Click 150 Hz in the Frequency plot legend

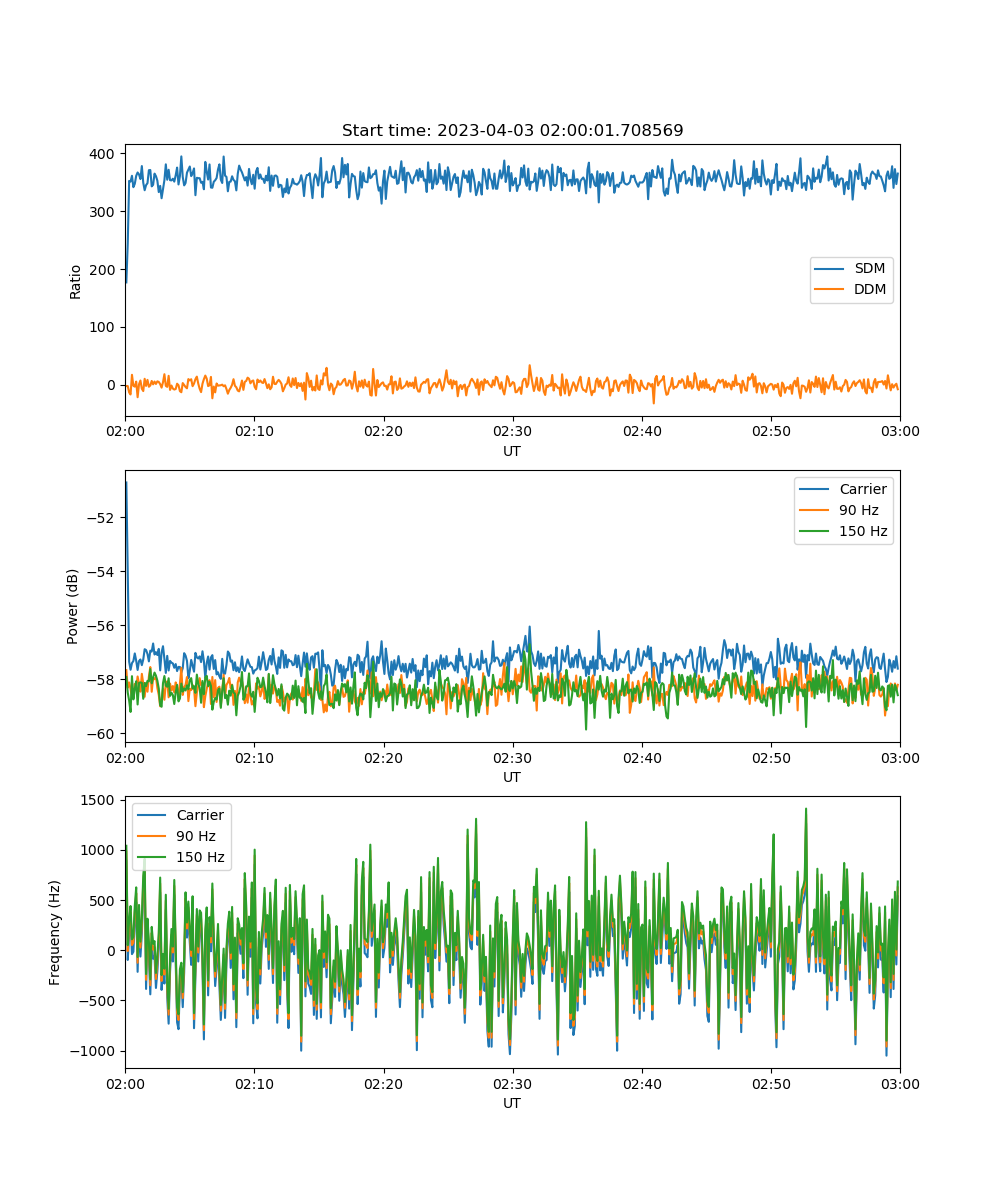click(200, 857)
